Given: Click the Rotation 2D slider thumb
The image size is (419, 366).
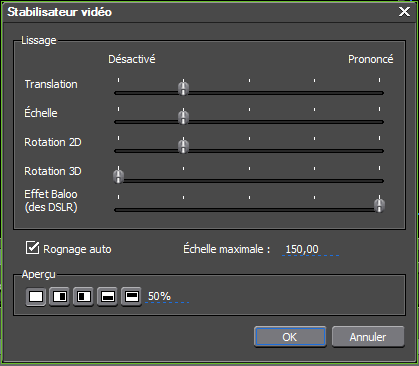Looking at the screenshot, I should (183, 146).
